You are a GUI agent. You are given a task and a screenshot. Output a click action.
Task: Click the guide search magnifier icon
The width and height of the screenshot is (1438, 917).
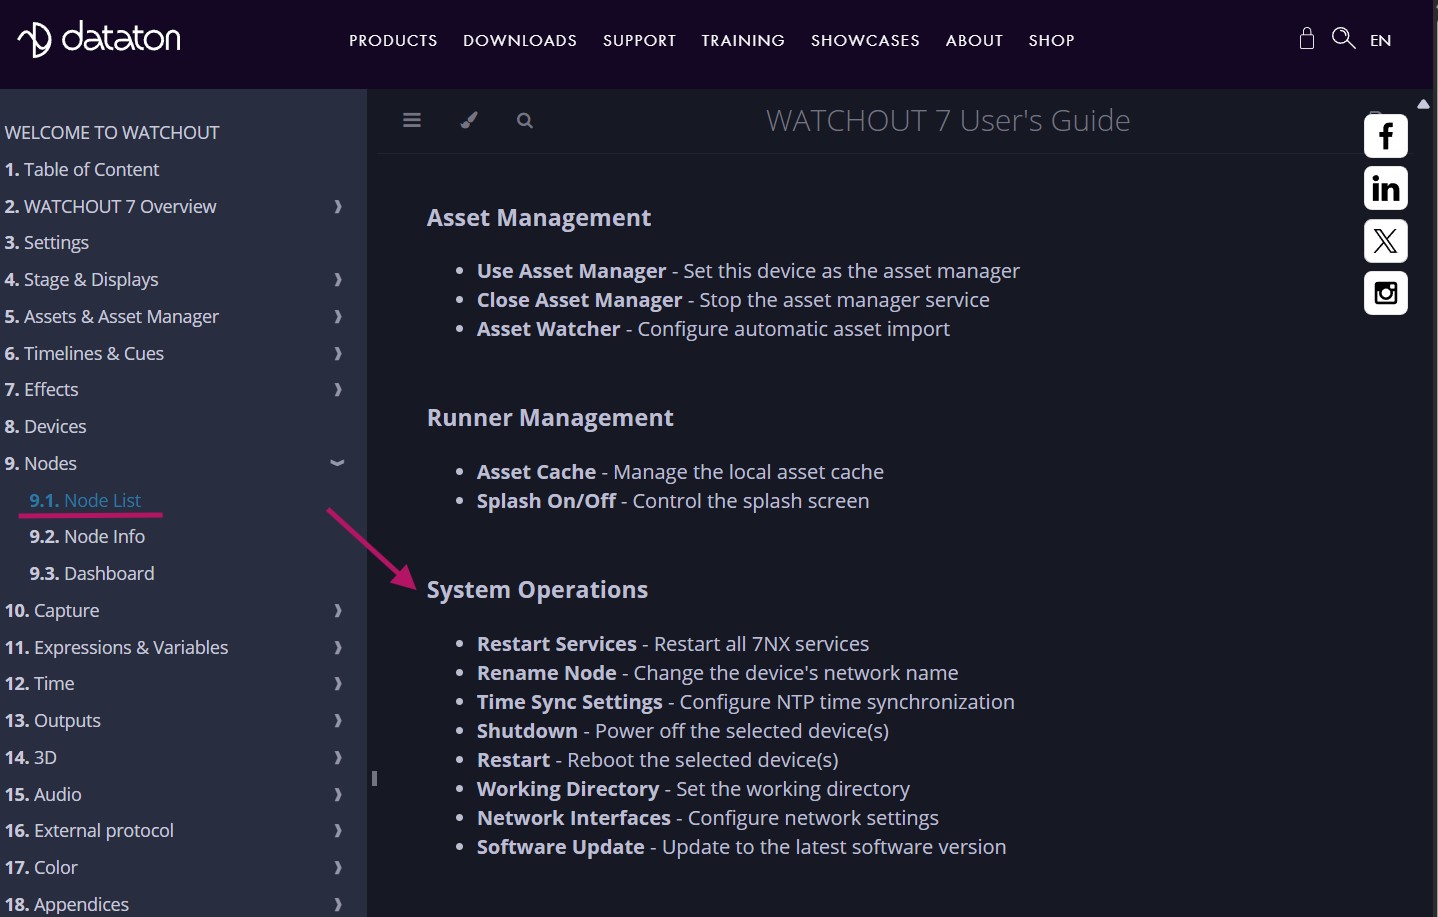click(x=524, y=121)
